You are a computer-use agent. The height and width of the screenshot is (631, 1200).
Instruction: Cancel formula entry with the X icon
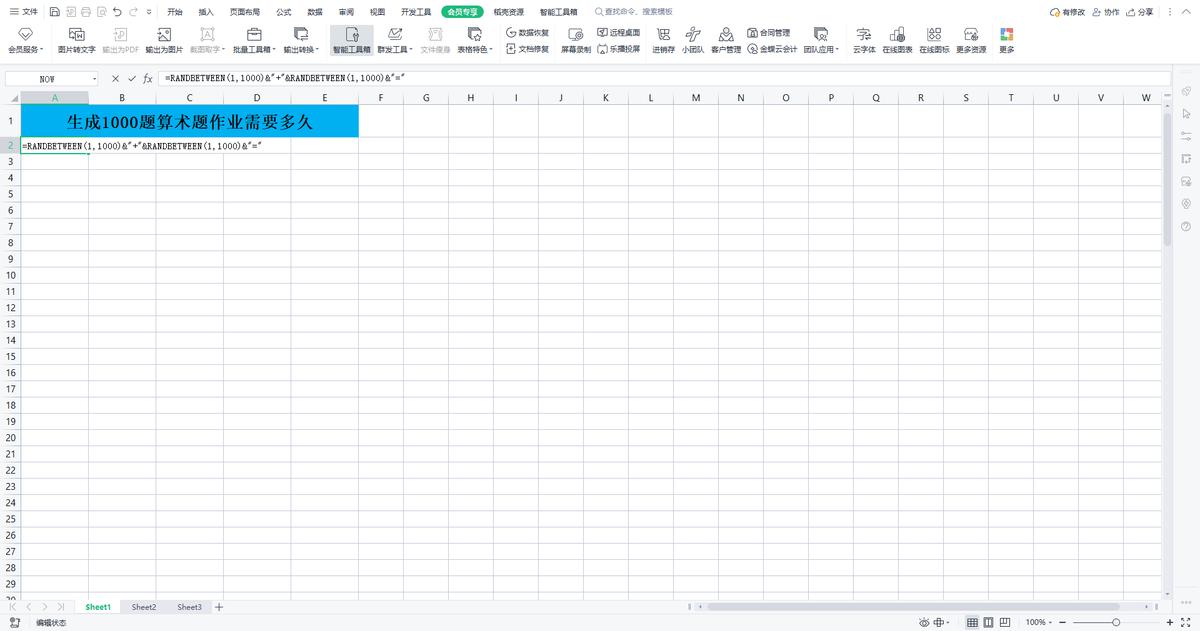pyautogui.click(x=116, y=78)
